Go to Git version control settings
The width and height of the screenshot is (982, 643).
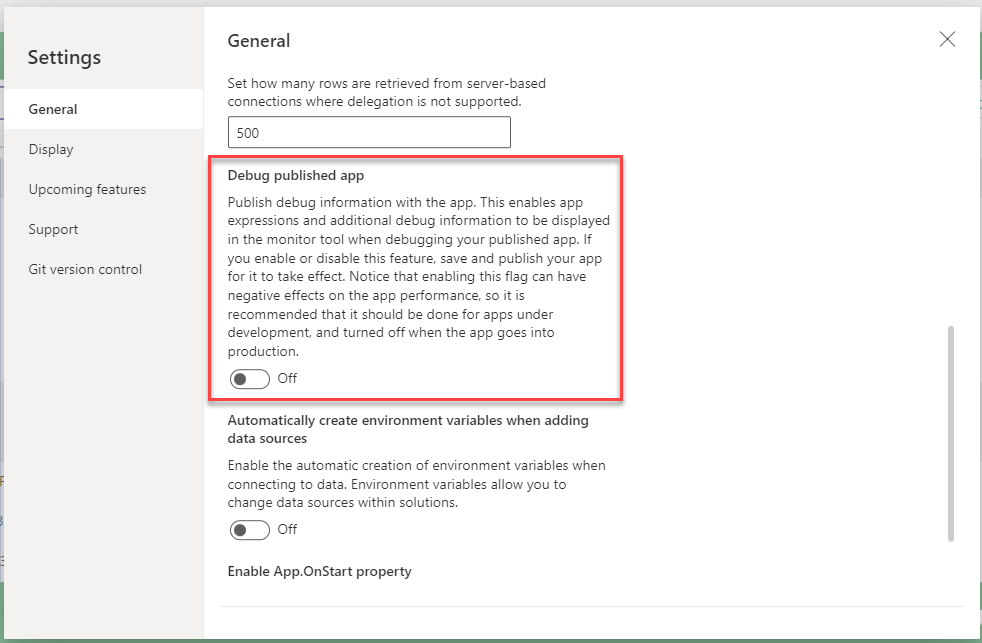pos(85,269)
